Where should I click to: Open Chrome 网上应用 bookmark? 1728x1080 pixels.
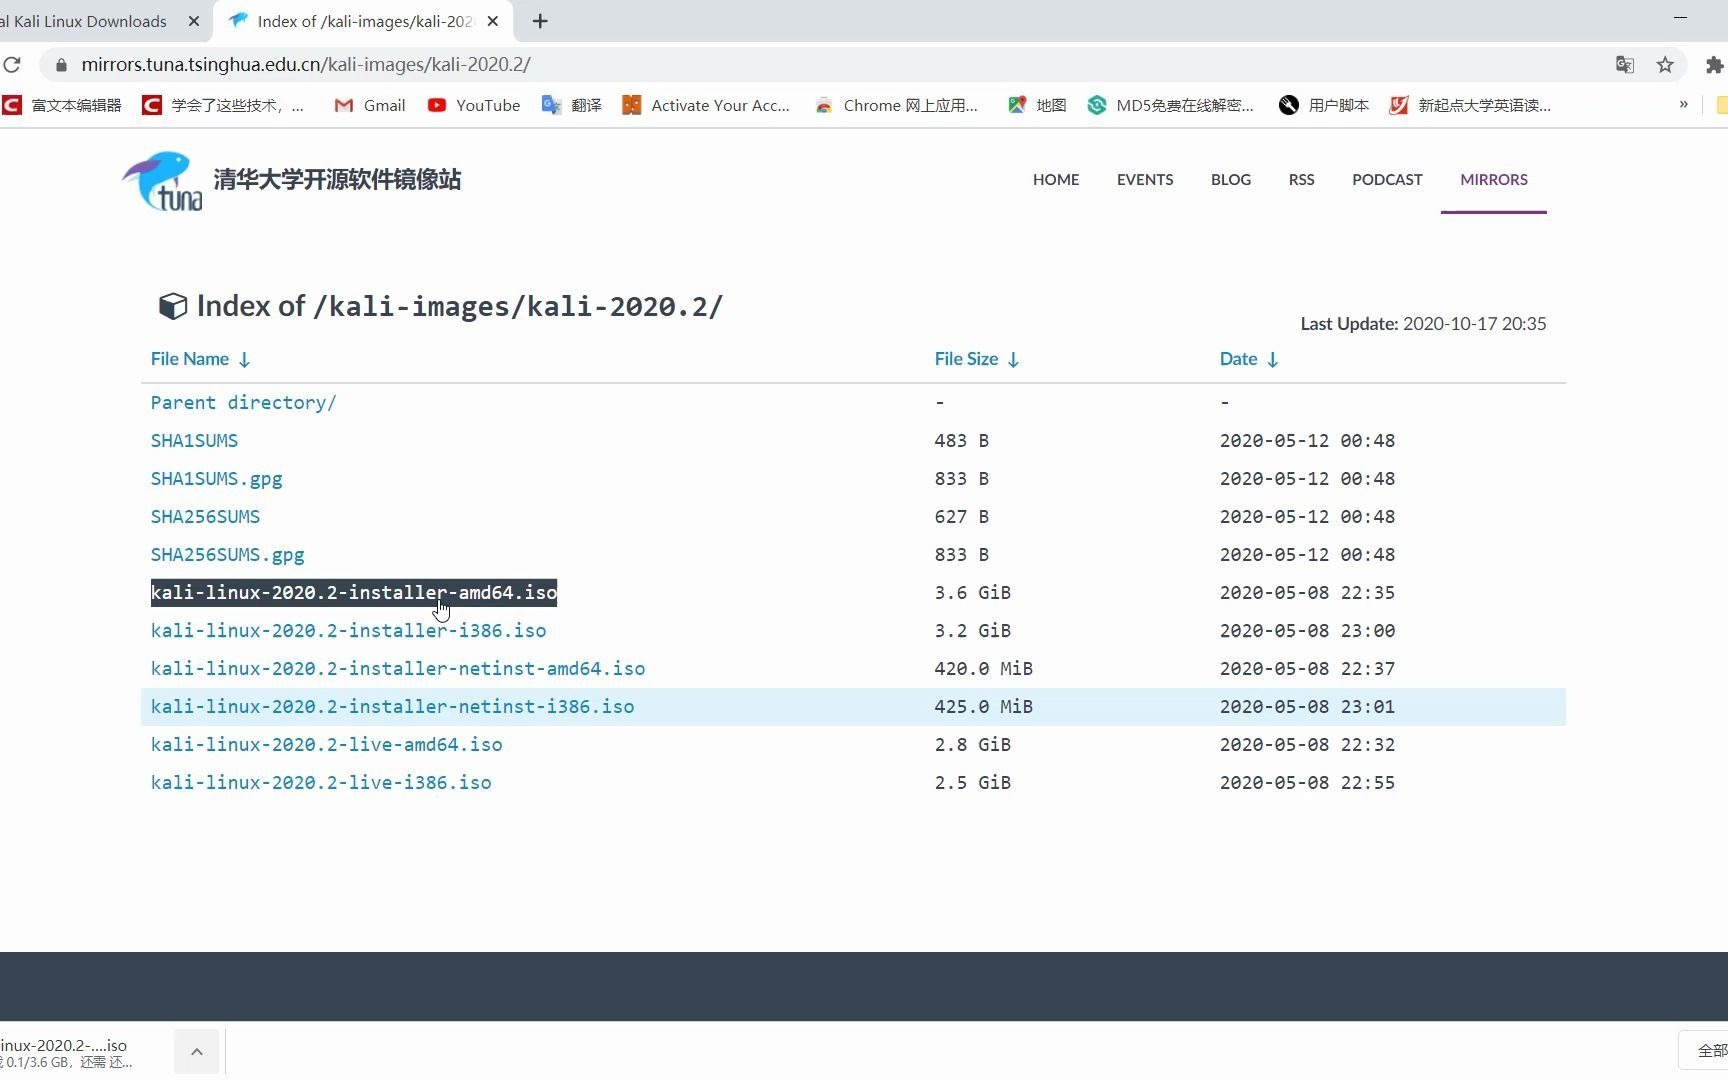(x=897, y=105)
